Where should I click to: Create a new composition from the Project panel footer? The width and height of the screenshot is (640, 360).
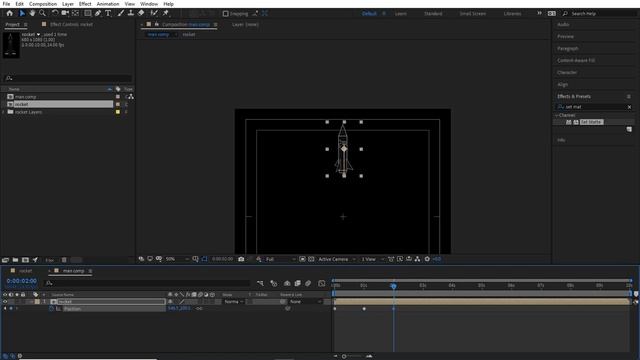click(25, 260)
